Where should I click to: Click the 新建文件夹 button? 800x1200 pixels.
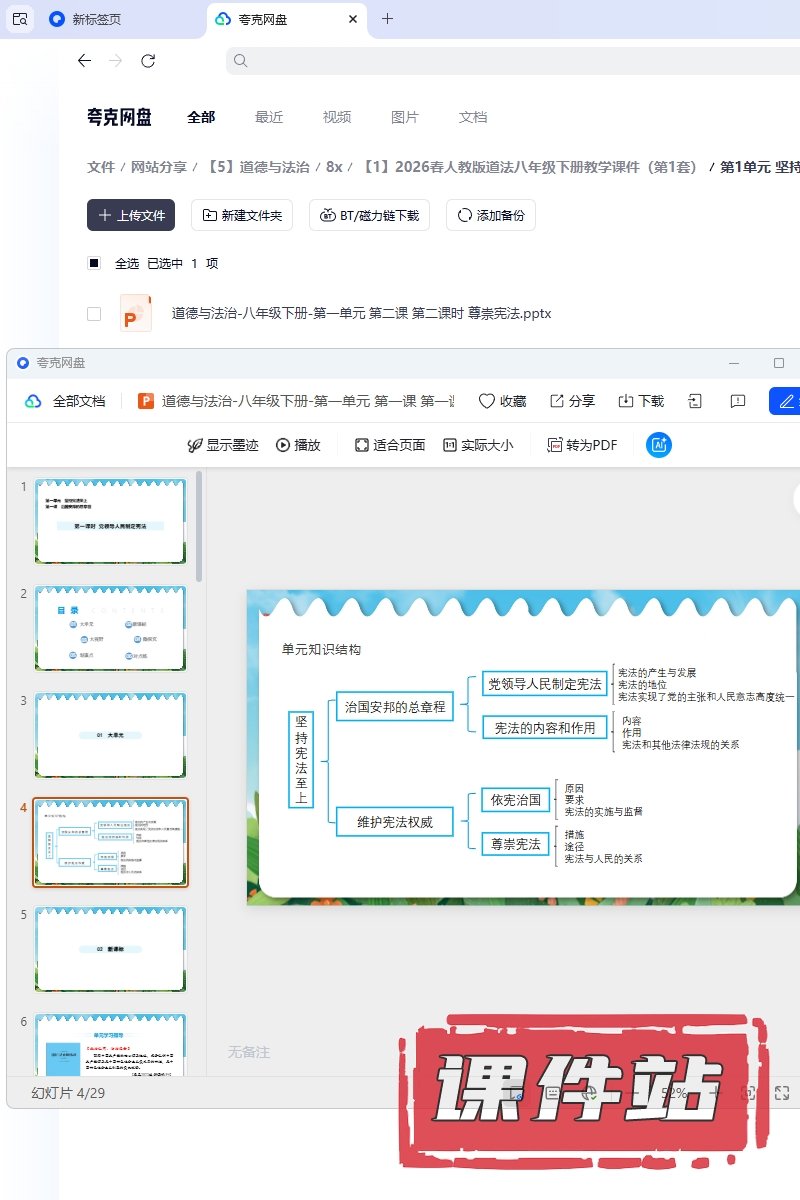pyautogui.click(x=242, y=215)
